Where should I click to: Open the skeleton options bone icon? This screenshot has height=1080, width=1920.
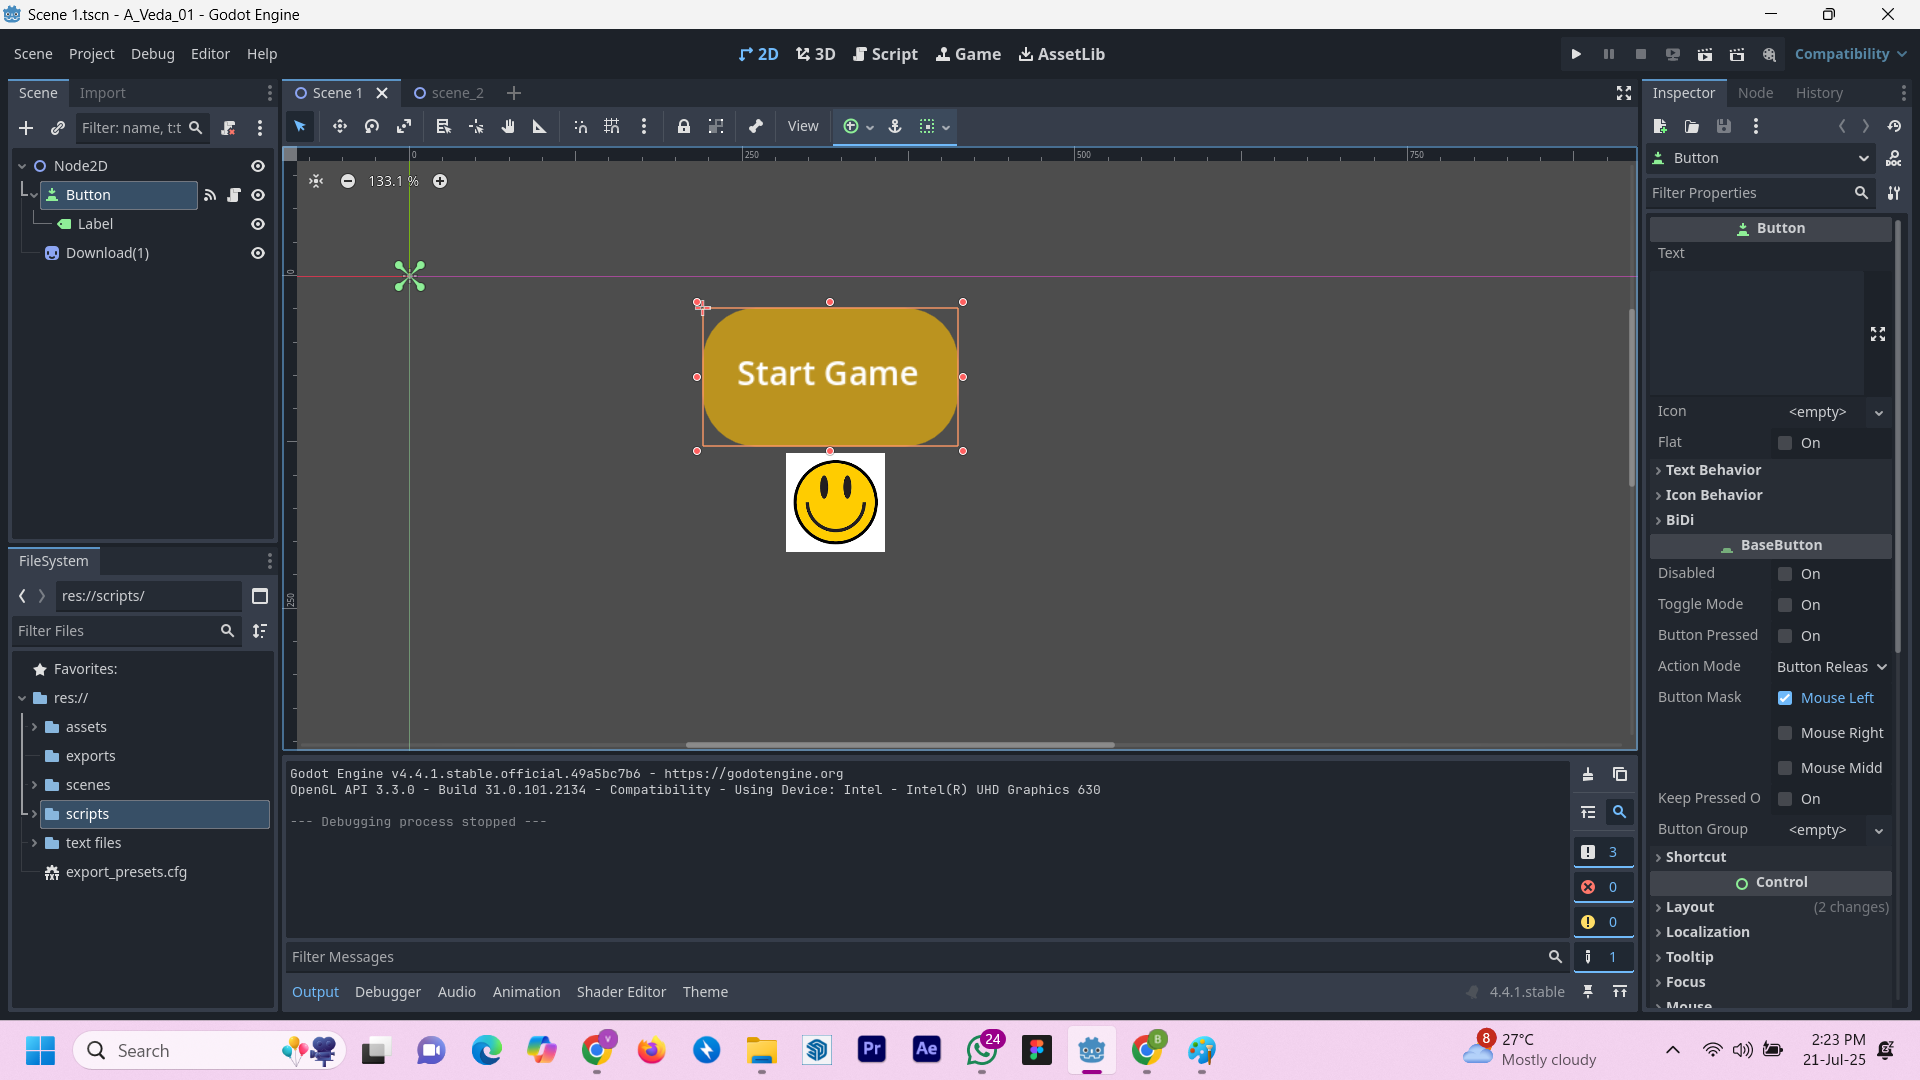tap(756, 126)
